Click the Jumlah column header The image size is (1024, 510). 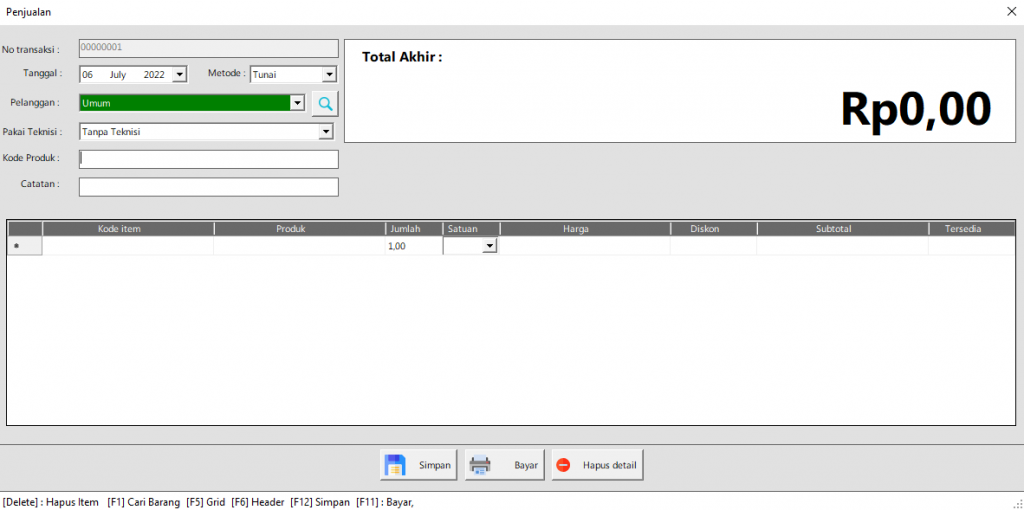414,229
